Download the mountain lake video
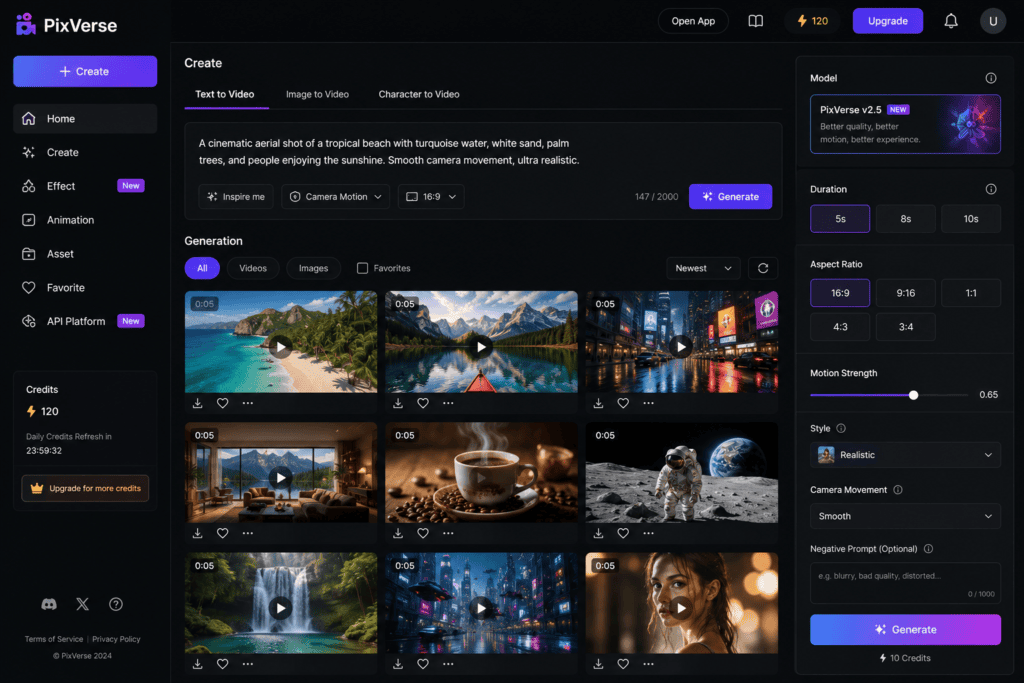This screenshot has width=1024, height=683. tap(398, 403)
